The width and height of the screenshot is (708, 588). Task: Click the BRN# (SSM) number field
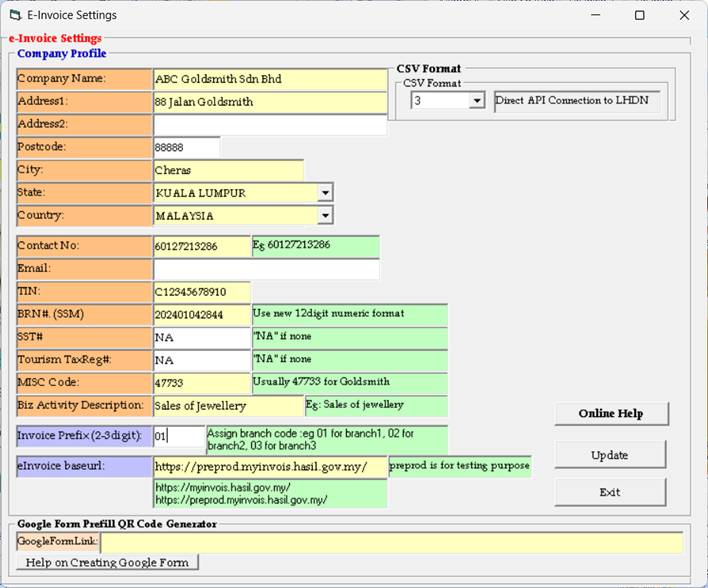(x=201, y=315)
